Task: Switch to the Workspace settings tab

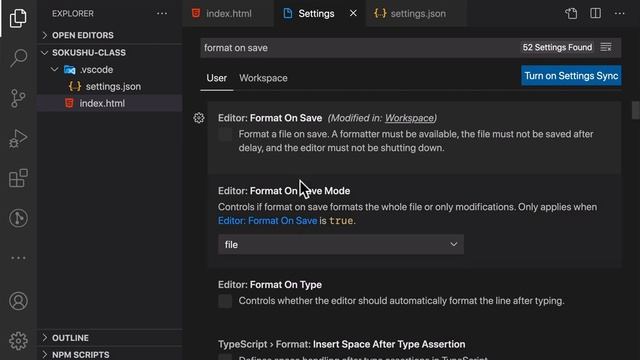Action: 263,78
